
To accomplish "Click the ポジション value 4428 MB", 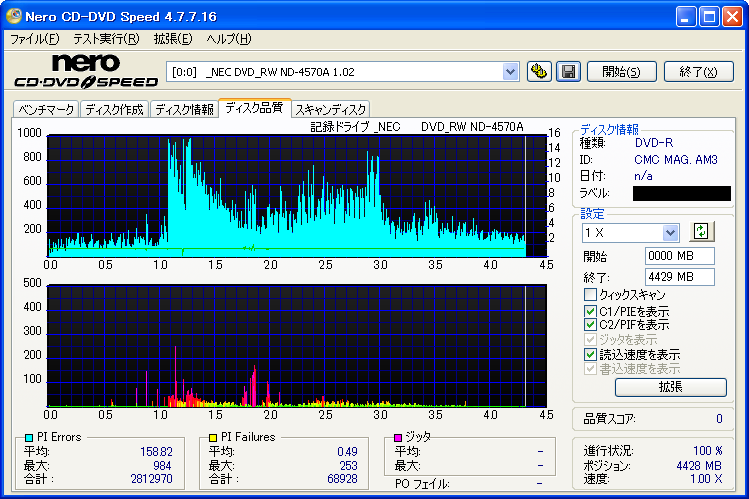I will 699,466.
